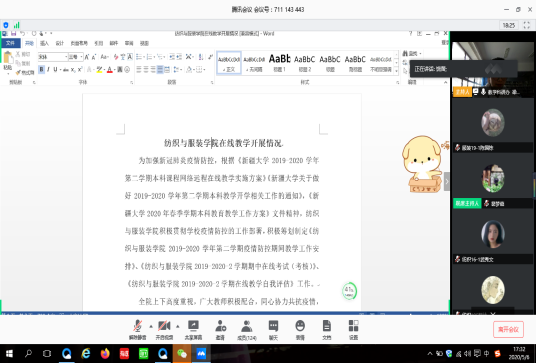Apply yellow text highlight color
Screen dimensions: 536x364
pos(99,70)
